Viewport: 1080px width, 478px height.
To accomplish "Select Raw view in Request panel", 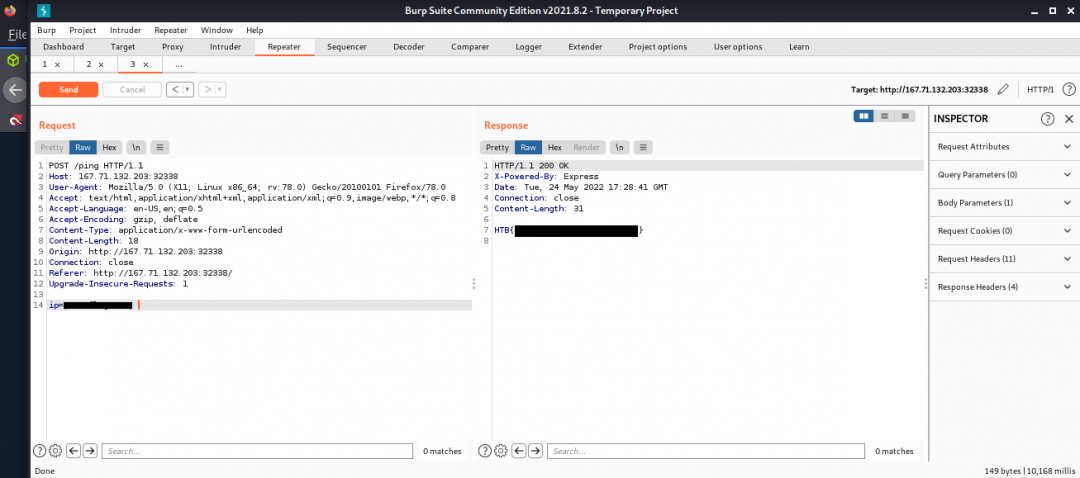I will point(83,147).
